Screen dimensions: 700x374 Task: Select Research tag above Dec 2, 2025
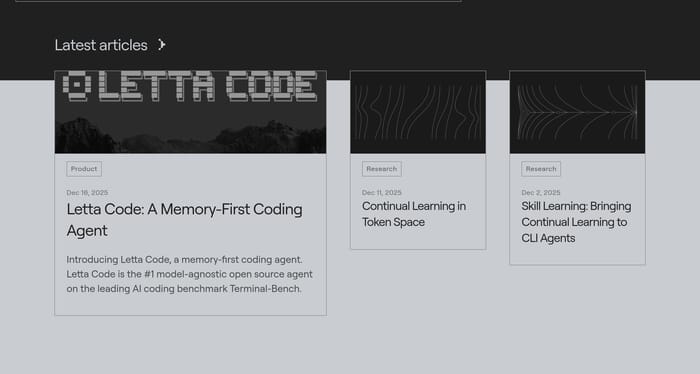point(541,169)
